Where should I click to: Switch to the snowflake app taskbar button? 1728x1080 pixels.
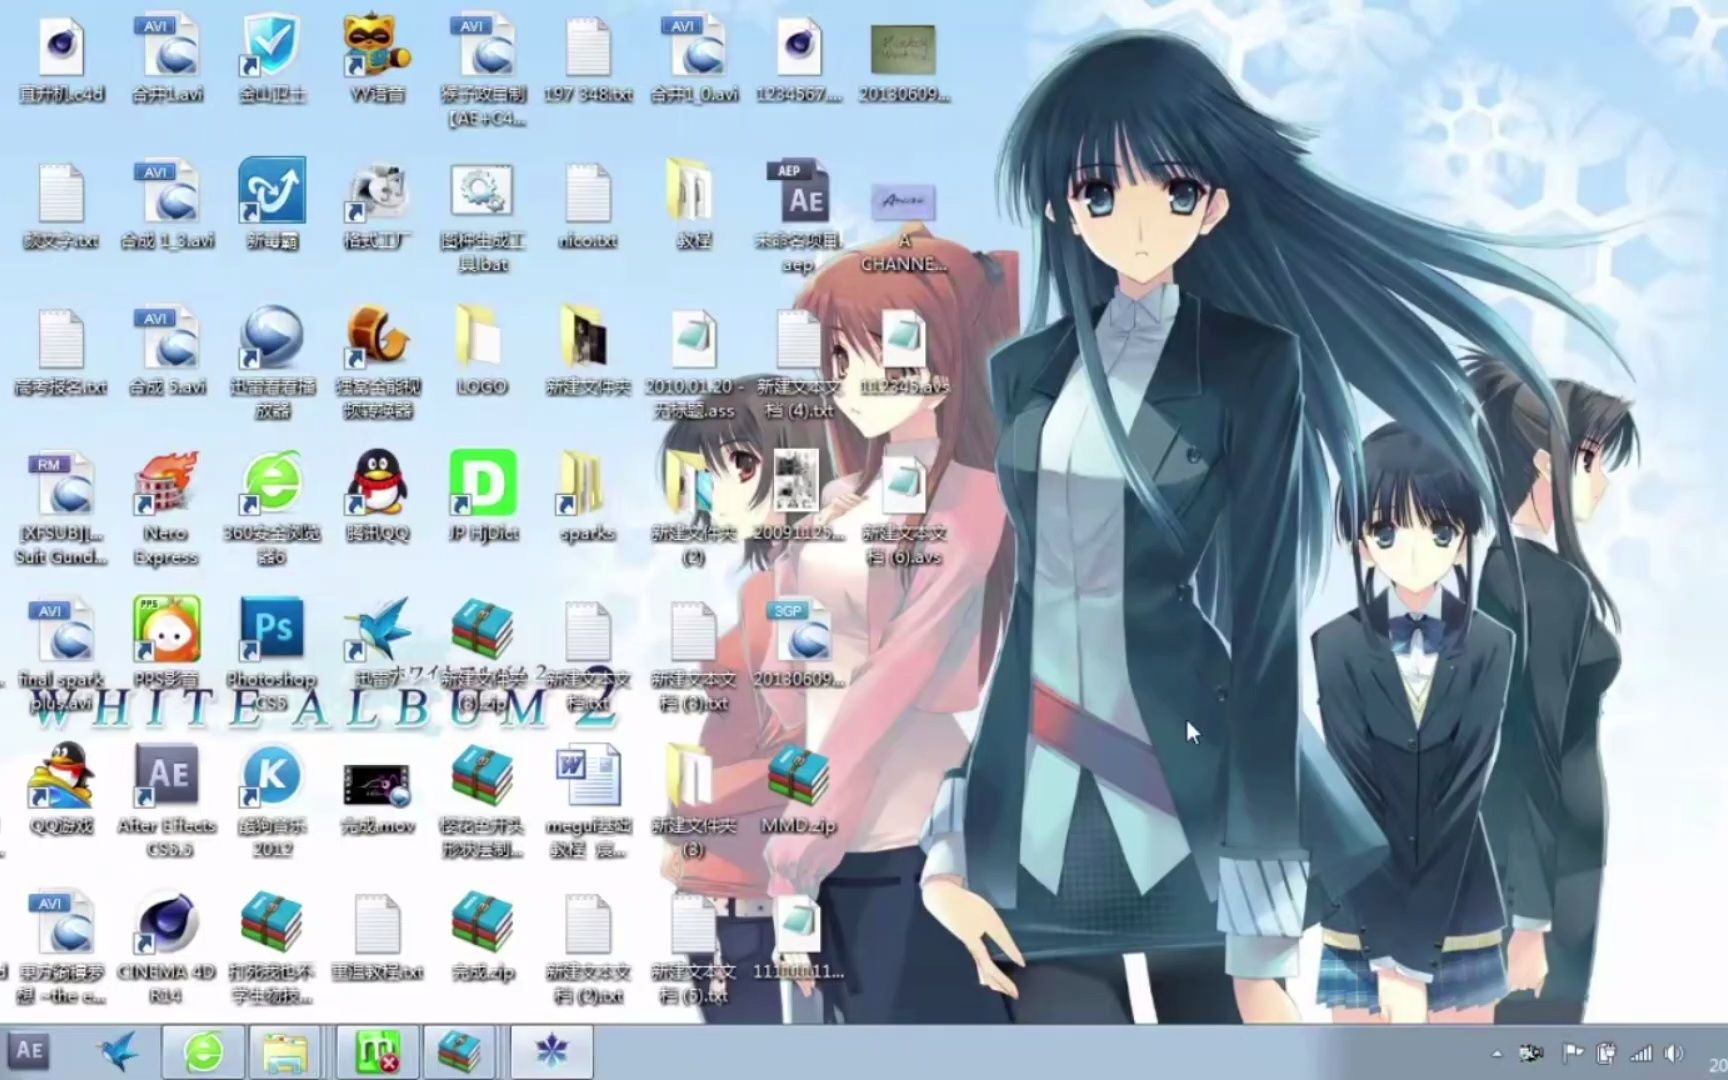pyautogui.click(x=551, y=1052)
